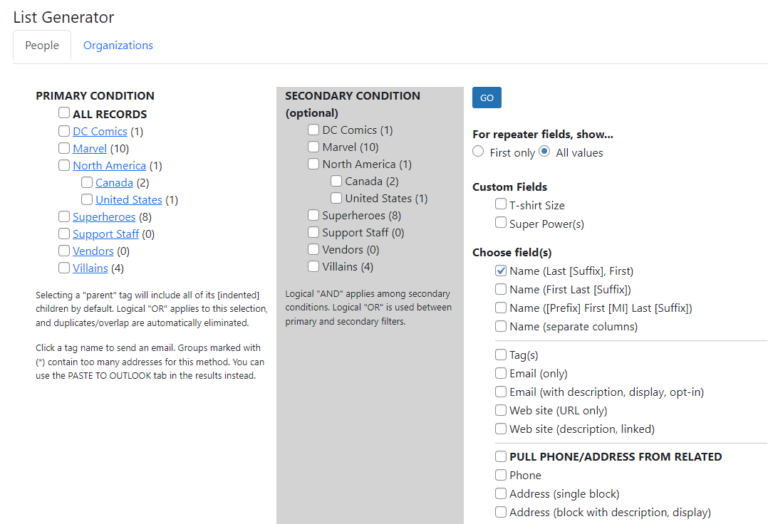Click the Superheroes tag link
Viewport: 768px width, 524px height.
104,216
